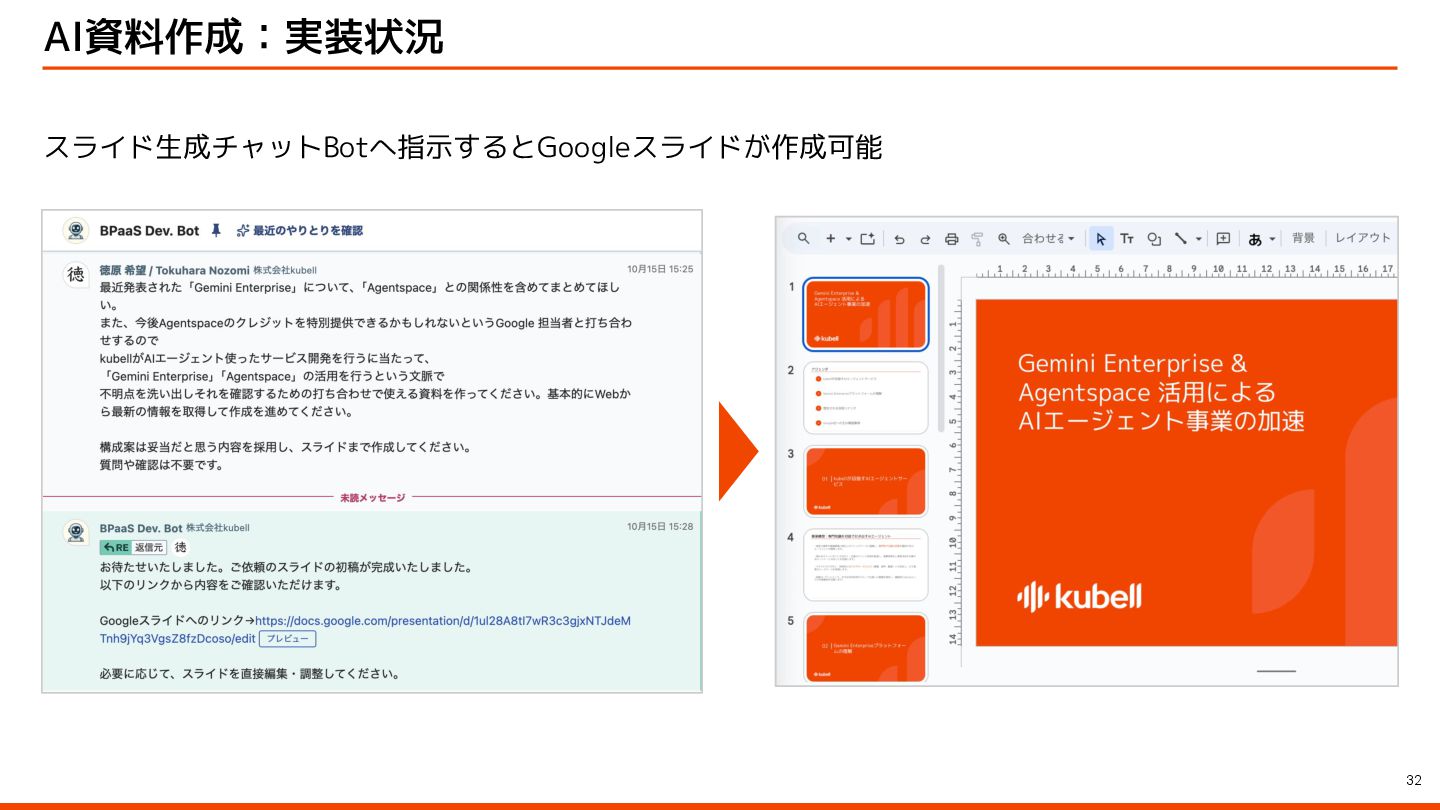The width and height of the screenshot is (1440, 810).
Task: Click the plus new slide icon
Action: coord(830,238)
